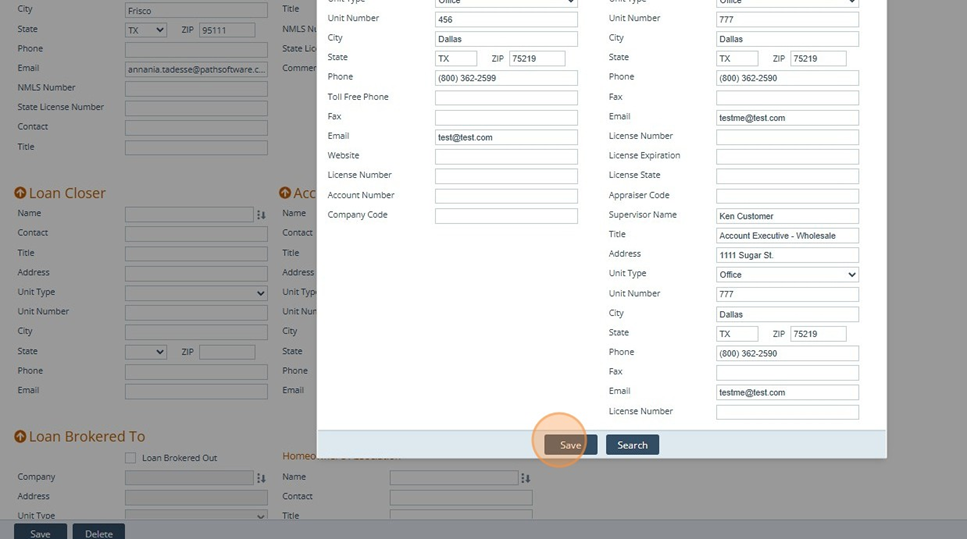Click the Address field with 1111 Sugar St.

point(787,255)
